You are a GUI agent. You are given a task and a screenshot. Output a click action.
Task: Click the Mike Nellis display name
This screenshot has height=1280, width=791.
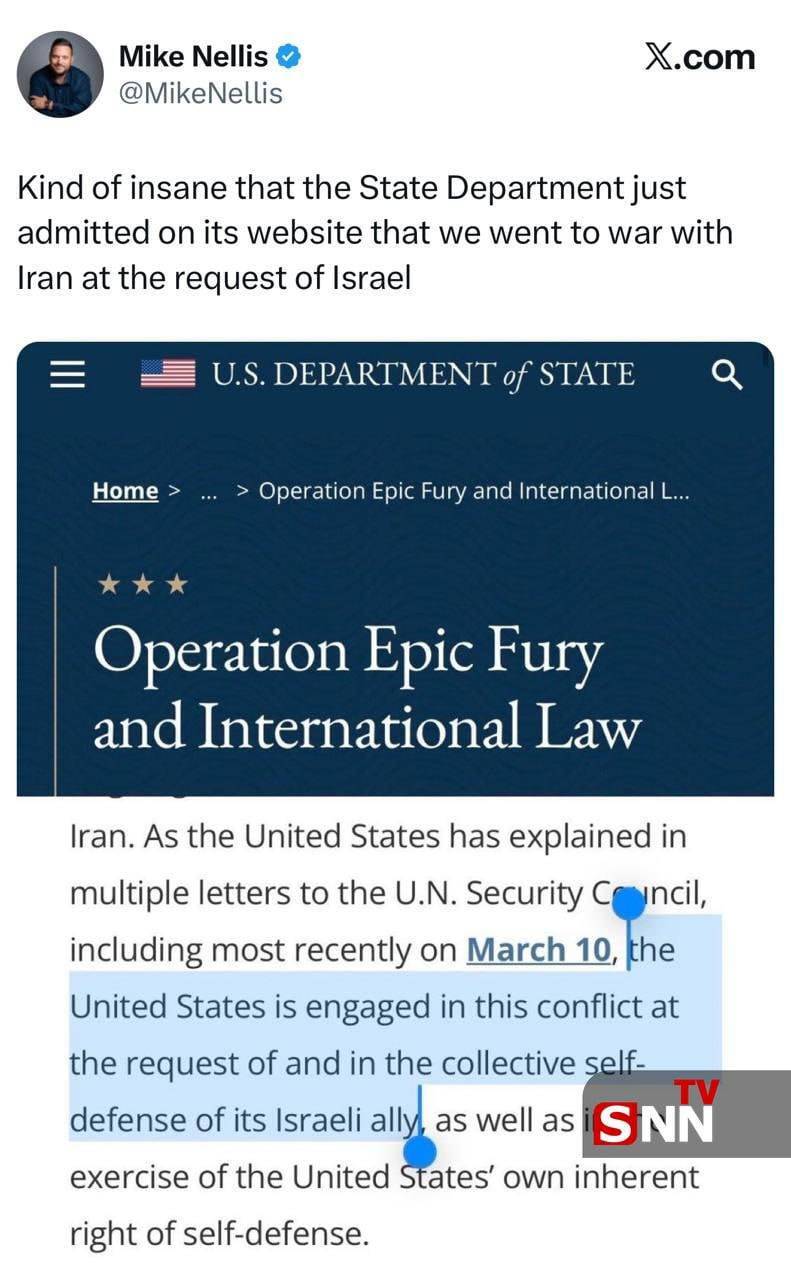coord(193,57)
